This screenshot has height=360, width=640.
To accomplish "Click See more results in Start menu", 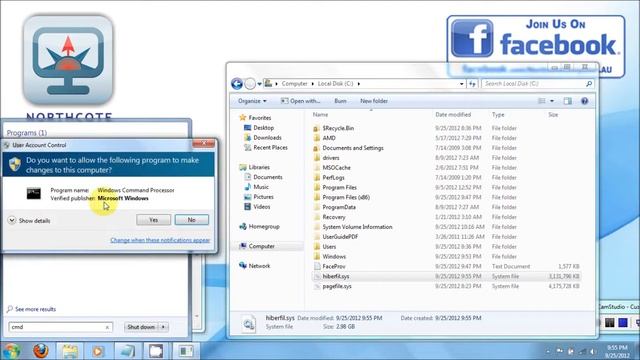I will [31, 309].
